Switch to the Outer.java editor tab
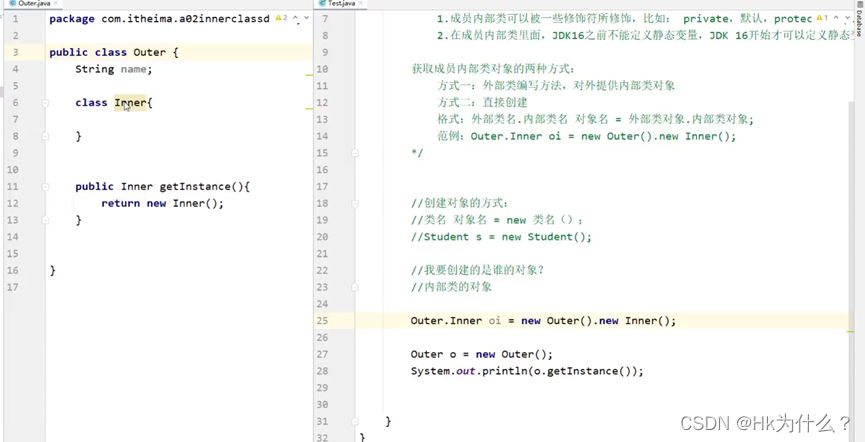 point(31,3)
